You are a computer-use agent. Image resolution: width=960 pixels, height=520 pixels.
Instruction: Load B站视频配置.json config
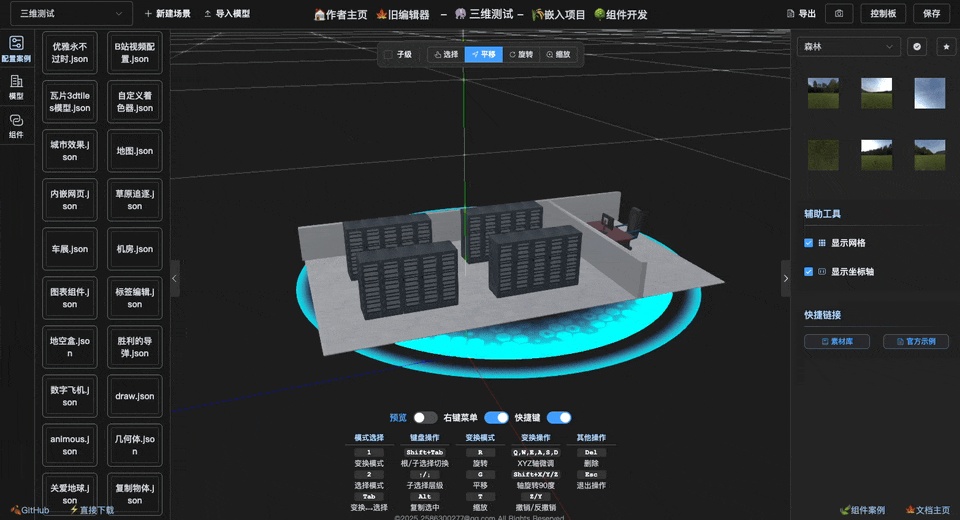135,53
